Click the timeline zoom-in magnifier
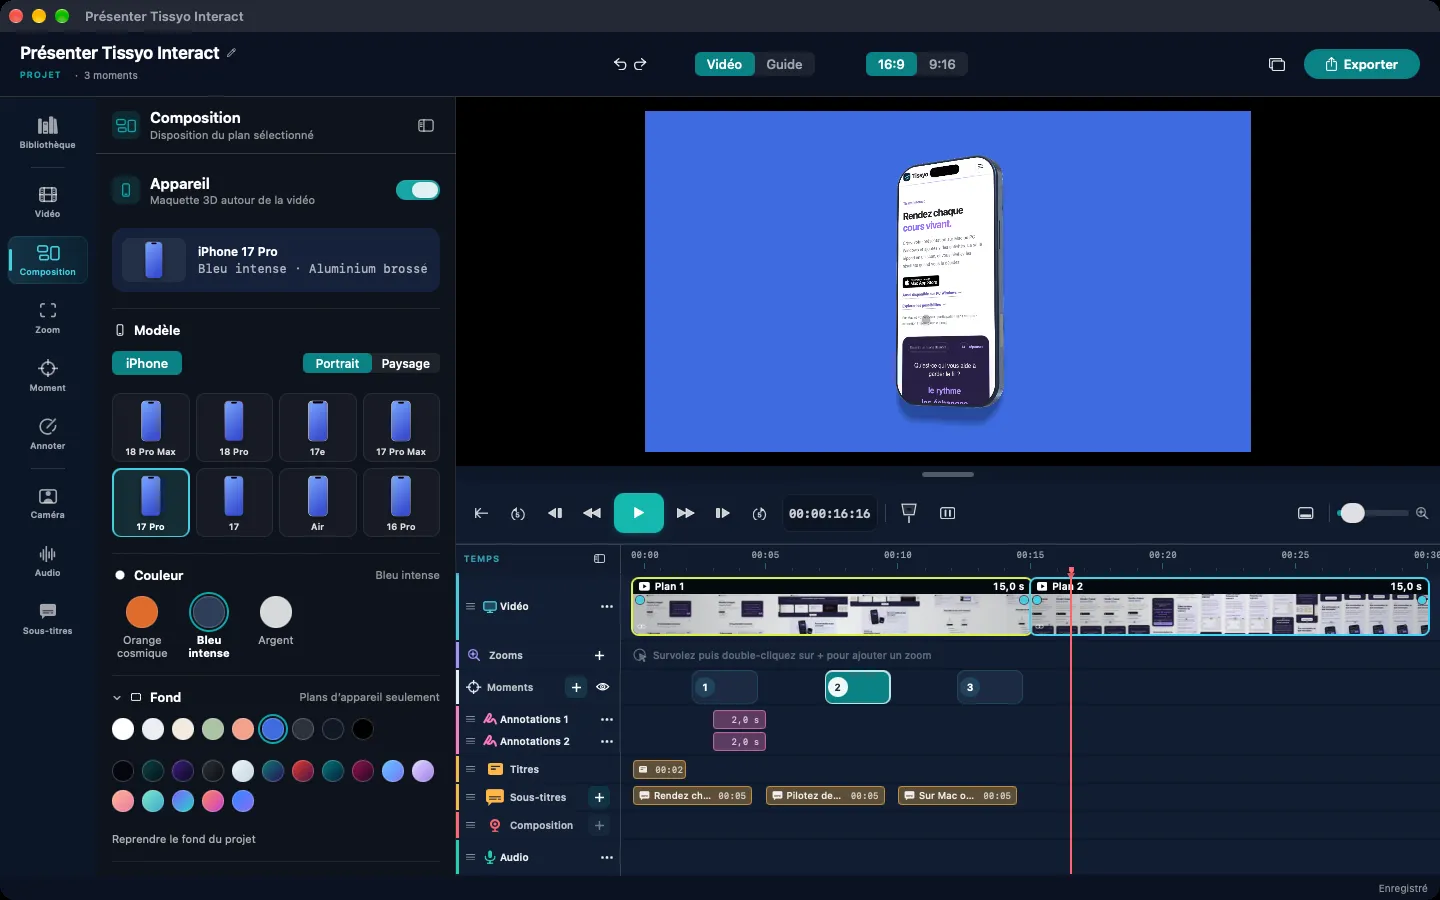1440x900 pixels. 1422,513
